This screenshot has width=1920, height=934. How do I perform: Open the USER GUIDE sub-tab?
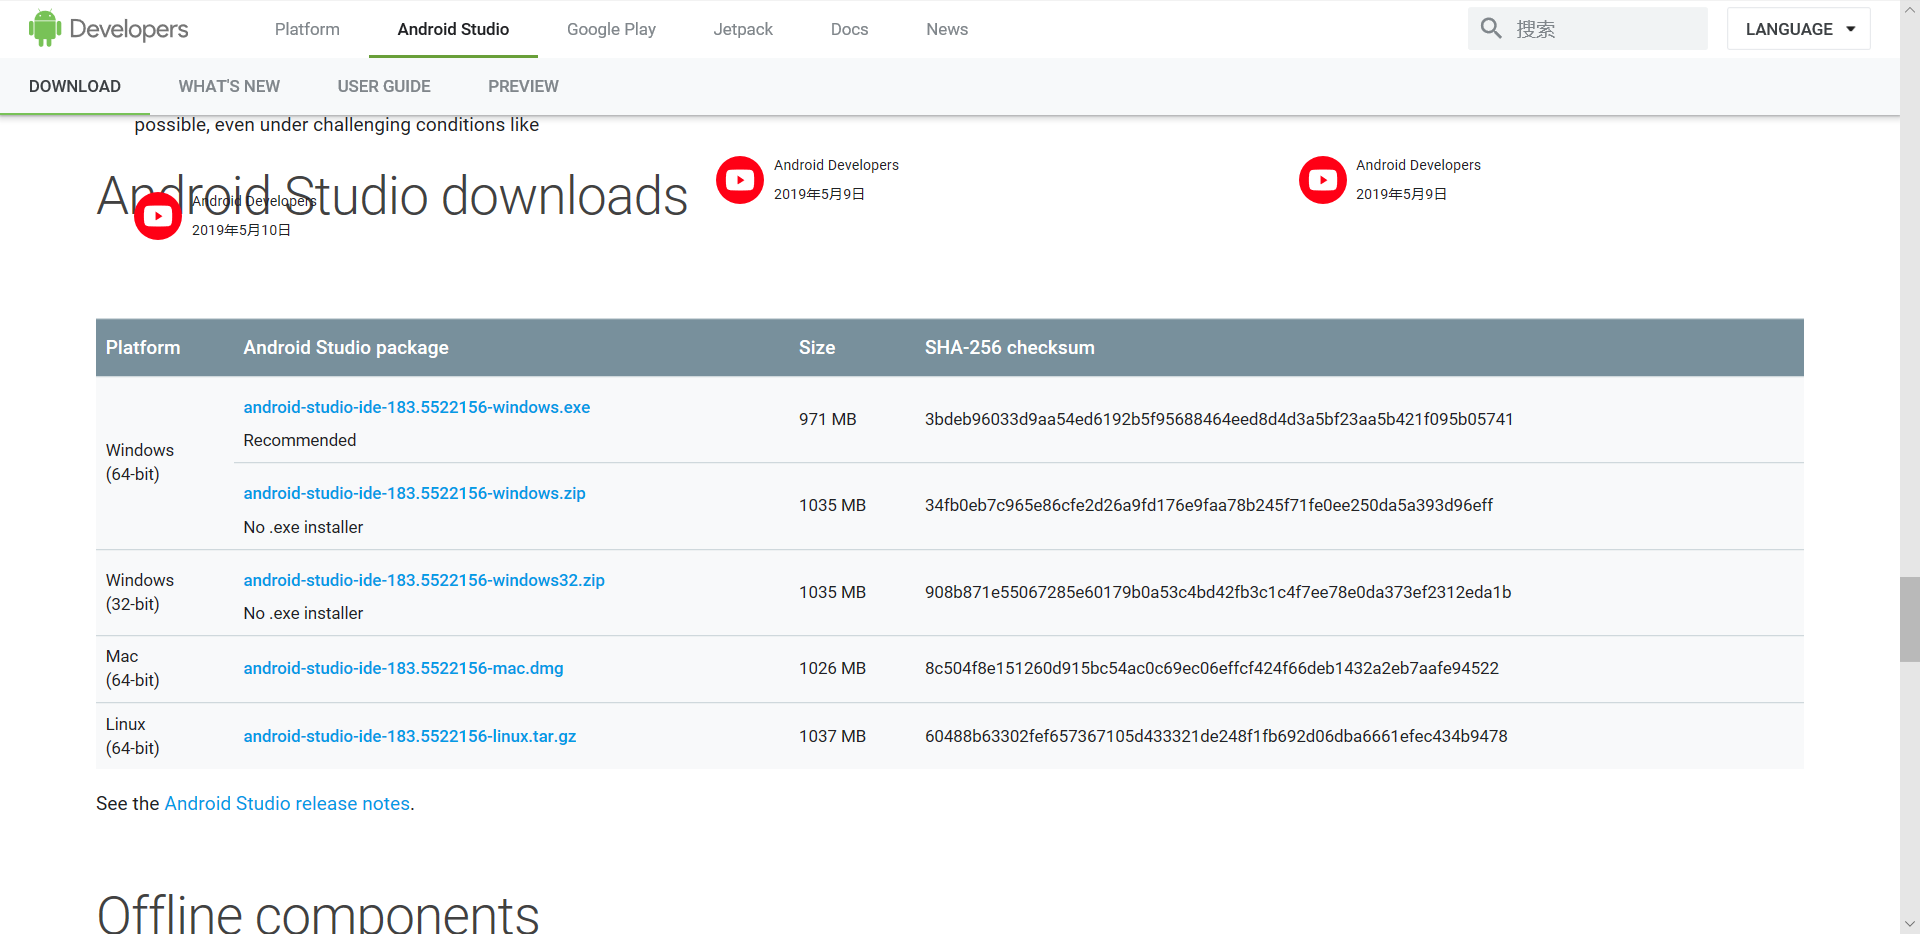[384, 86]
